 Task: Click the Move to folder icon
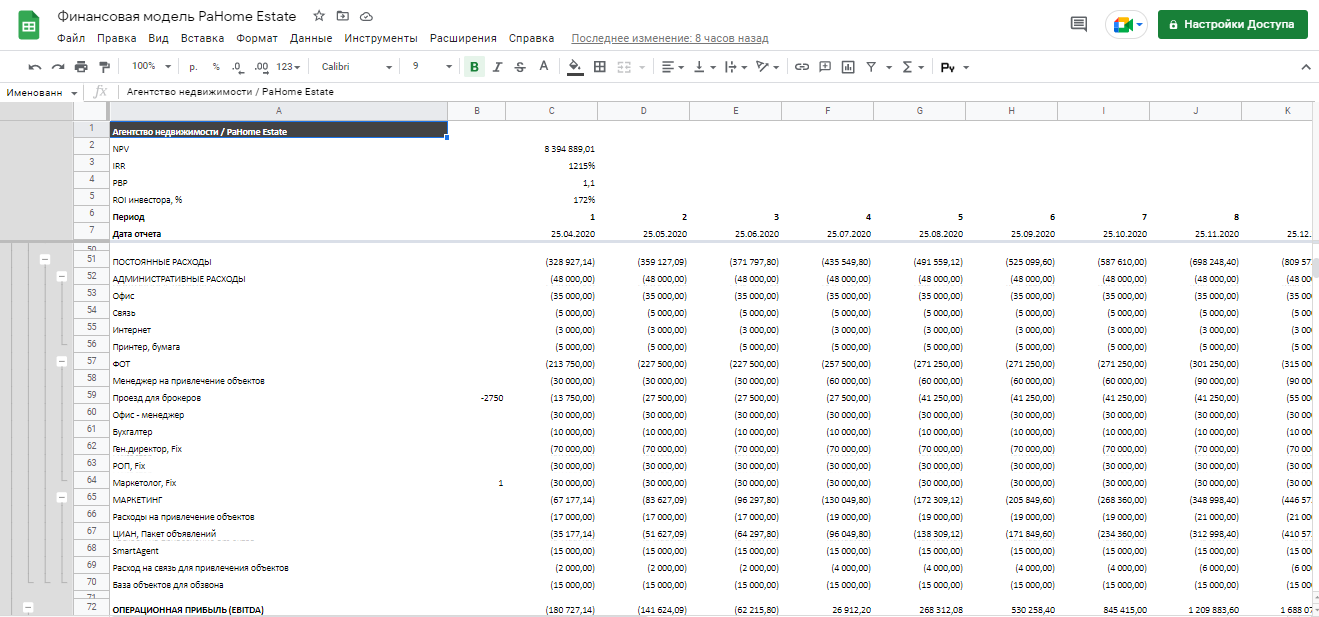click(343, 16)
